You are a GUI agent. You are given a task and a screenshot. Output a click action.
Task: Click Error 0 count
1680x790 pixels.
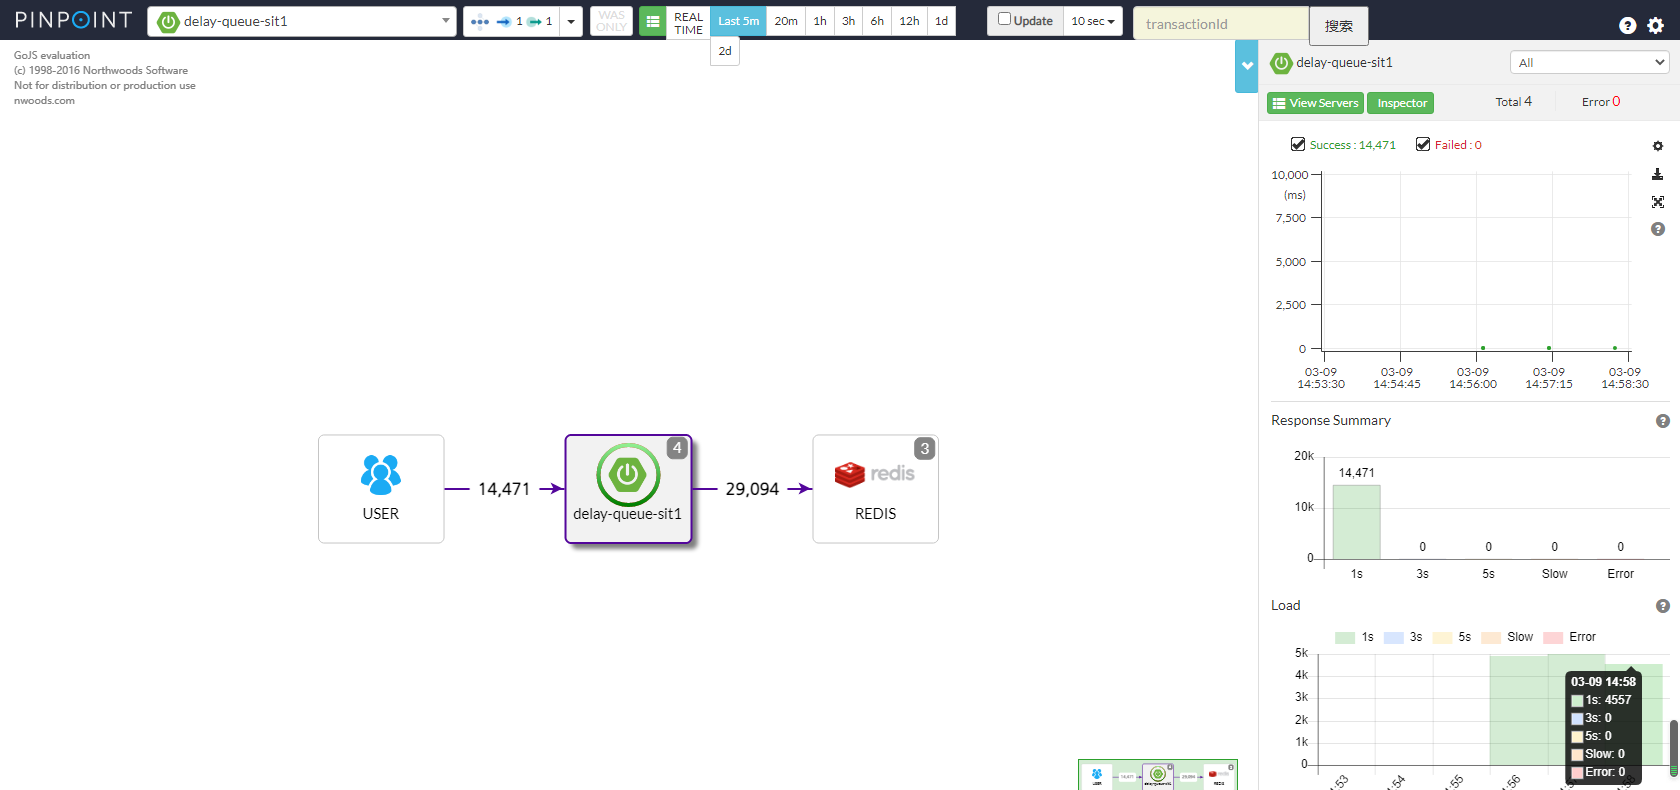point(1601,102)
